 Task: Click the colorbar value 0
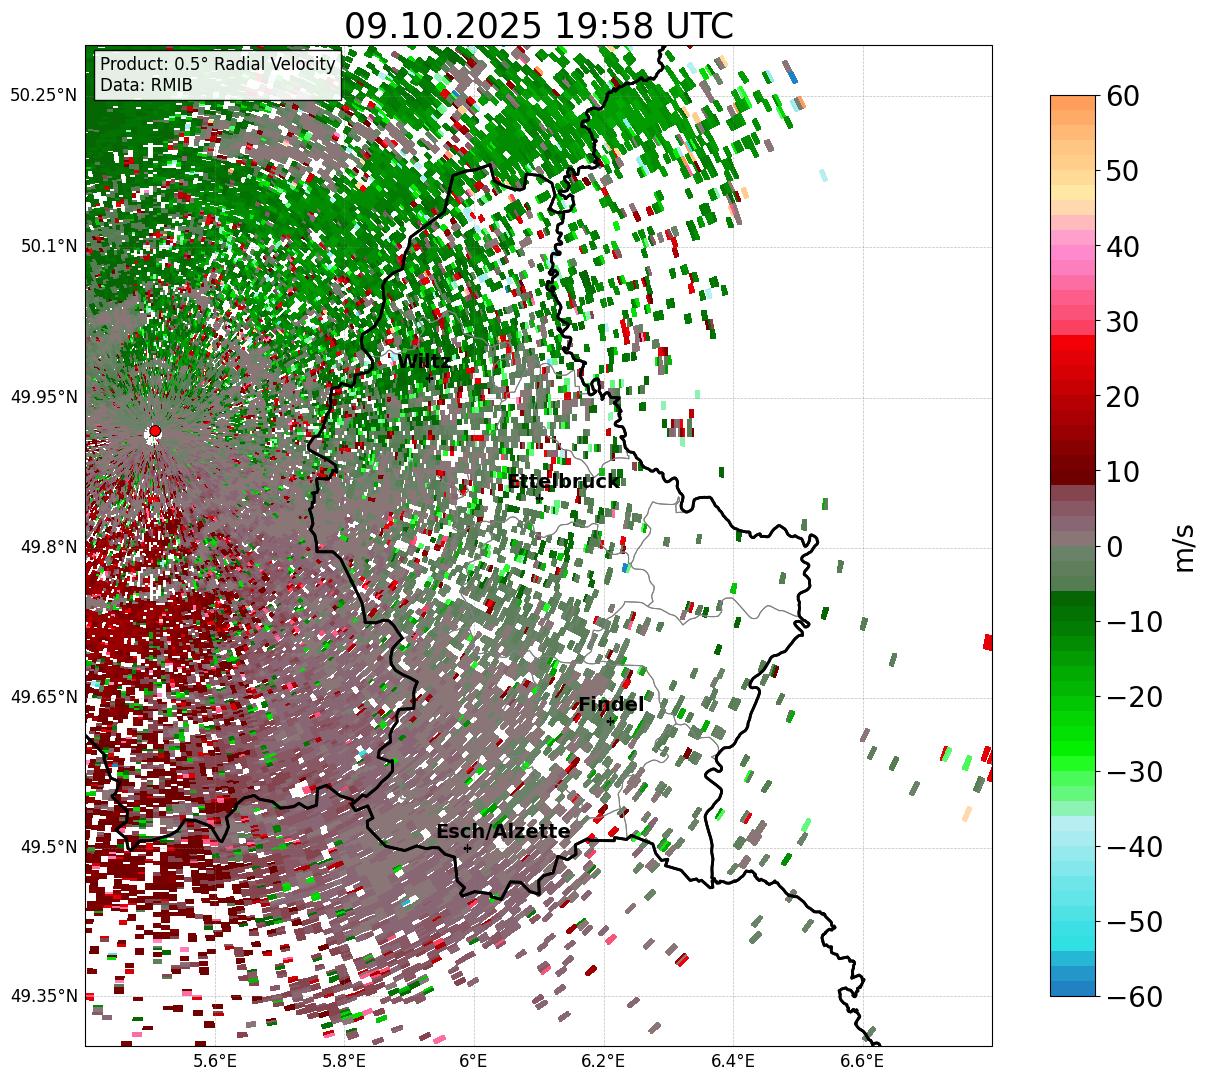click(x=1115, y=546)
